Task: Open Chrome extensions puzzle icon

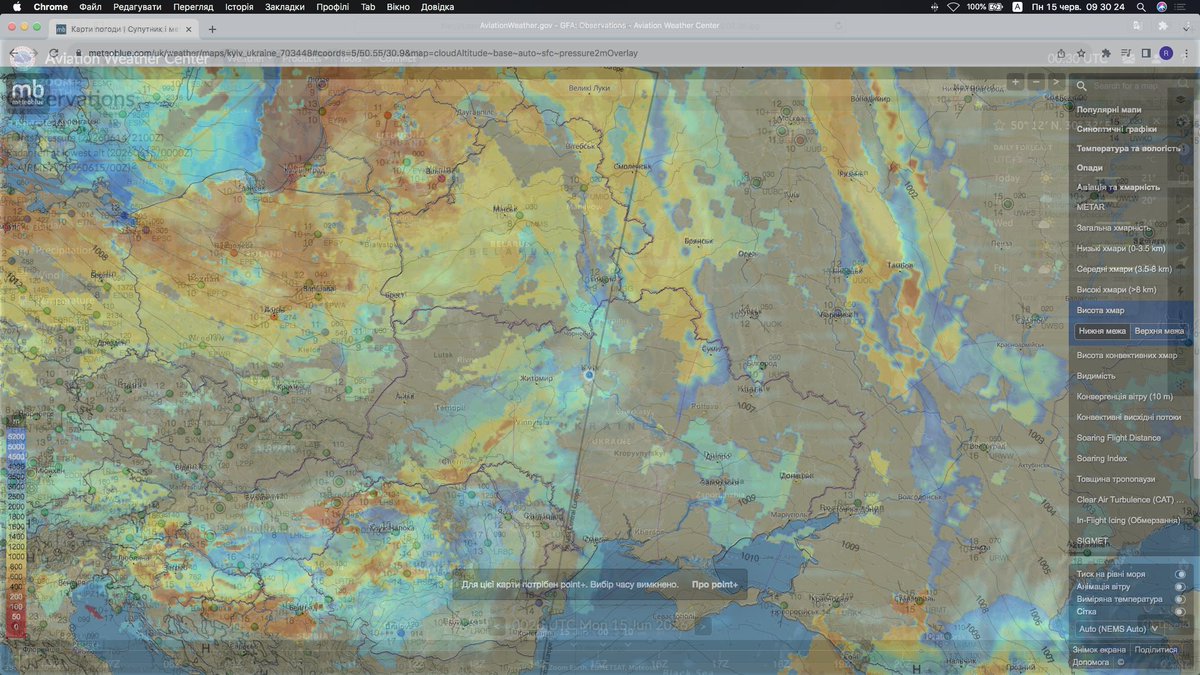Action: 1107,53
